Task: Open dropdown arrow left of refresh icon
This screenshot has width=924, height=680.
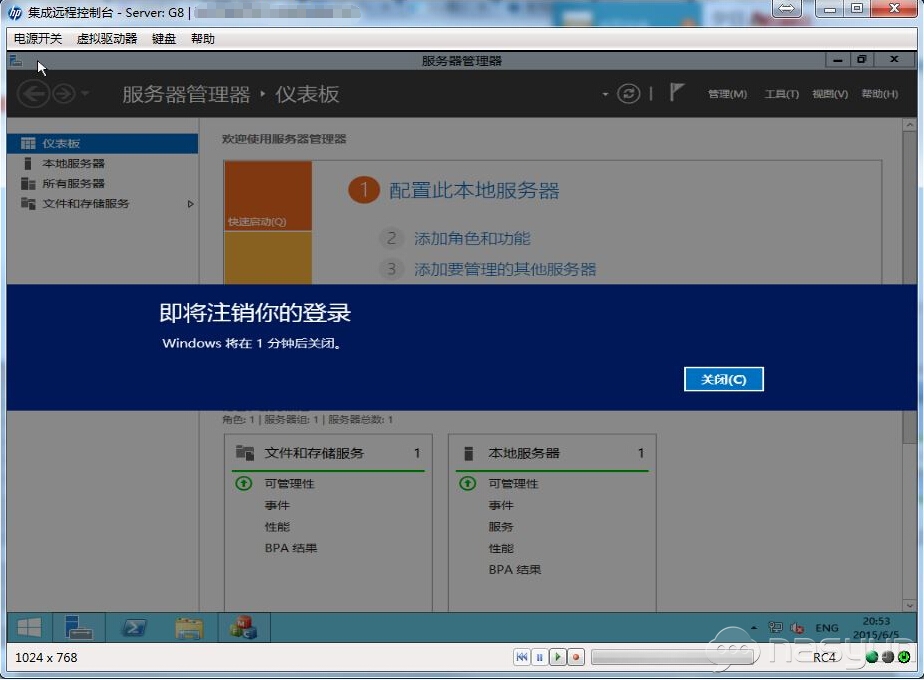Action: 605,94
